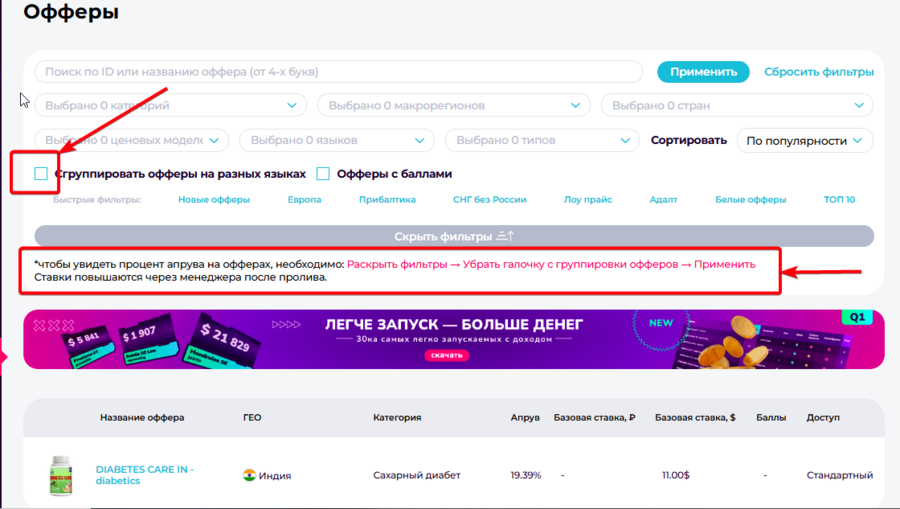Toggle the offers with points checkbox

point(323,174)
